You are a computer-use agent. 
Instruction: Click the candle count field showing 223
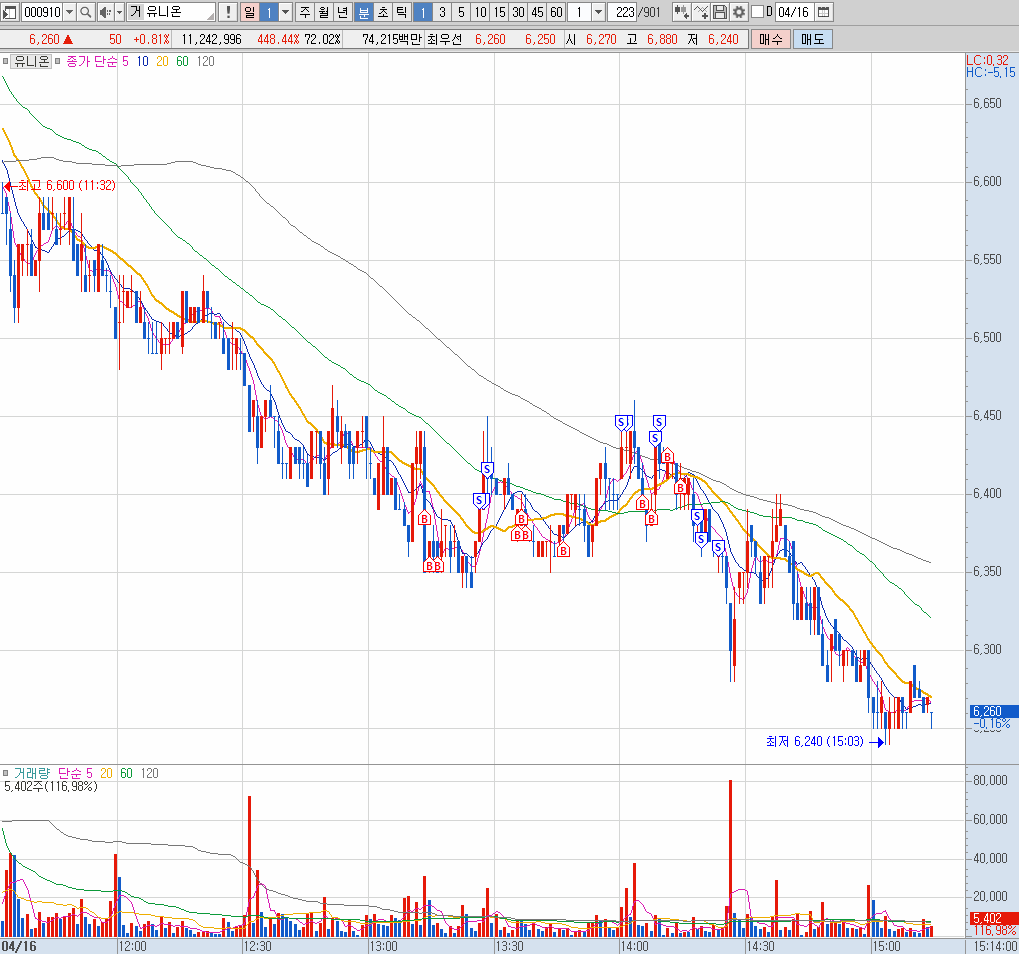(x=626, y=12)
